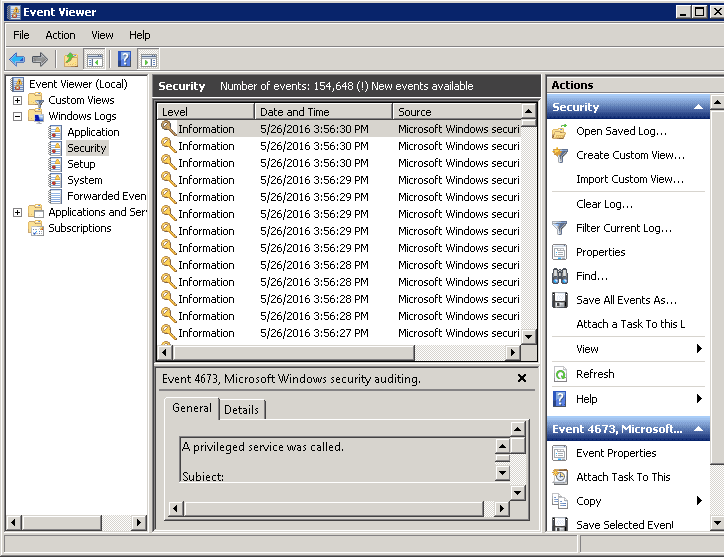The image size is (724, 557).
Task: Click the Find binoculars icon
Action: [x=560, y=276]
